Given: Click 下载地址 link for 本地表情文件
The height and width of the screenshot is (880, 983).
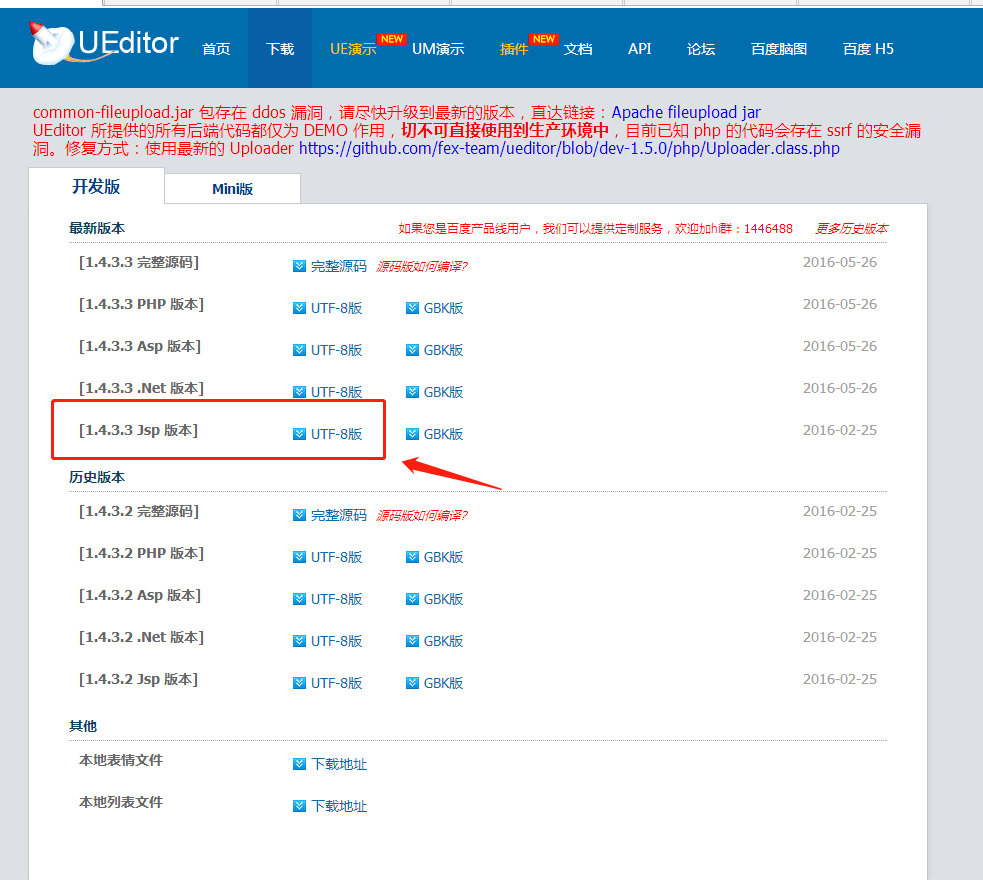Looking at the screenshot, I should (x=339, y=764).
